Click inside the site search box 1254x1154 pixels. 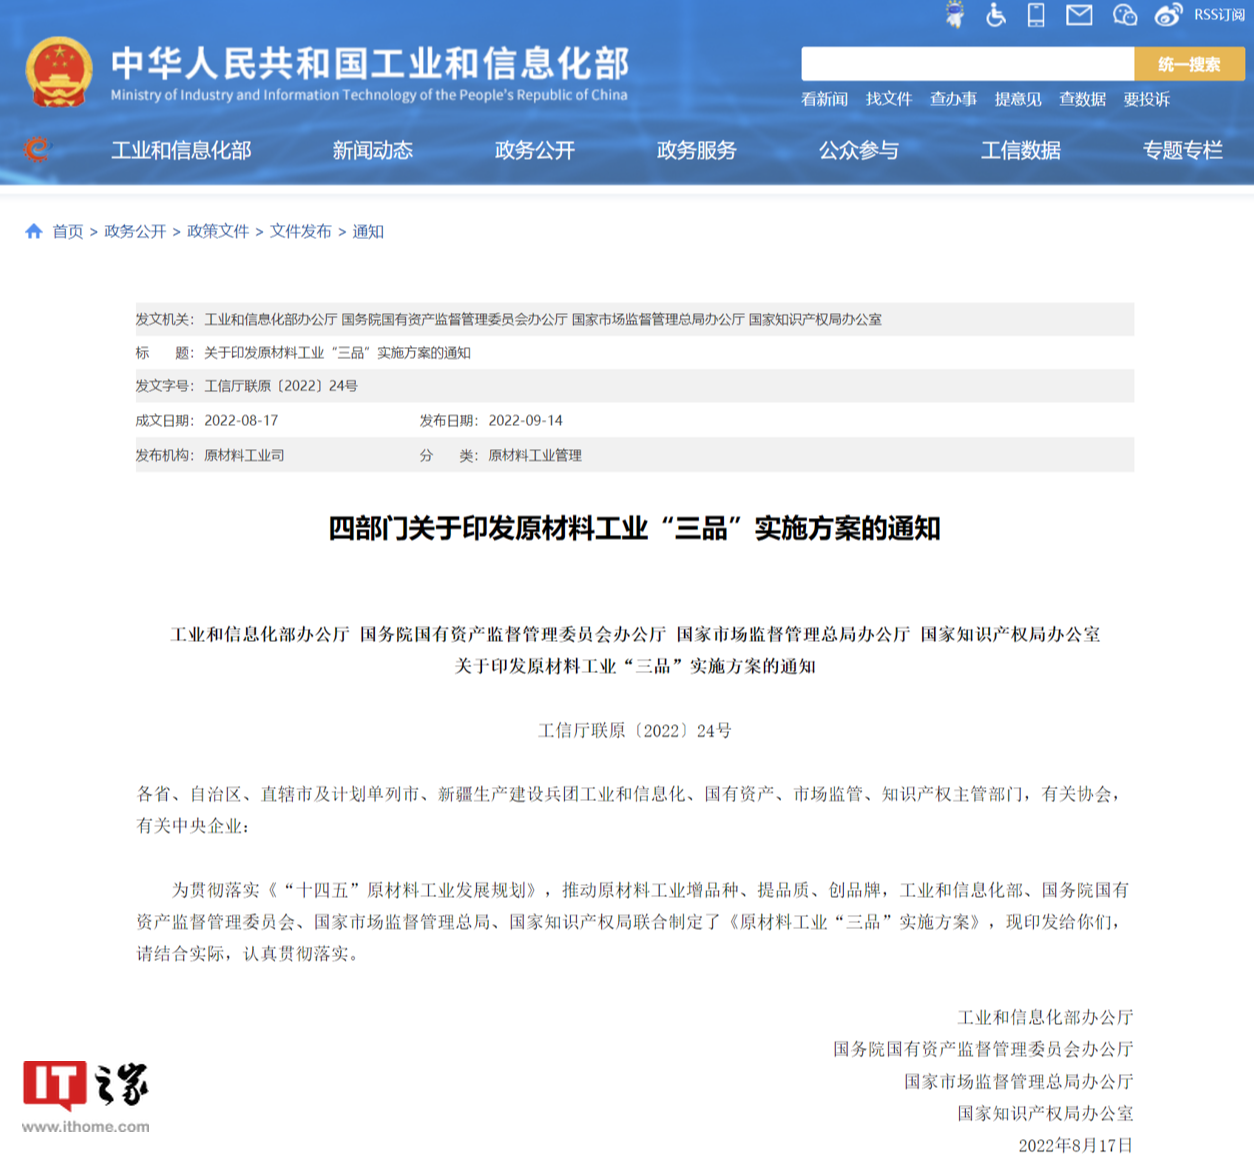(967, 64)
